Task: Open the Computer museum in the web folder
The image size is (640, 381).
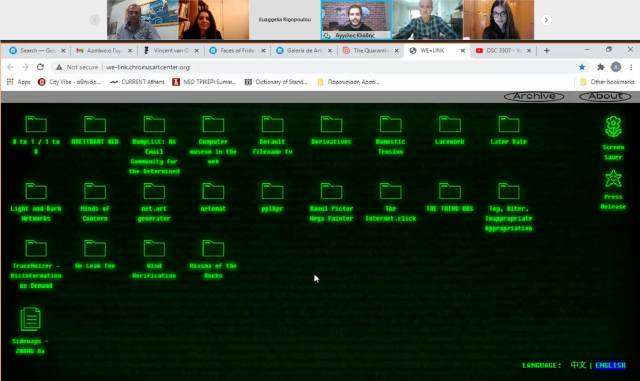Action: 213,124
